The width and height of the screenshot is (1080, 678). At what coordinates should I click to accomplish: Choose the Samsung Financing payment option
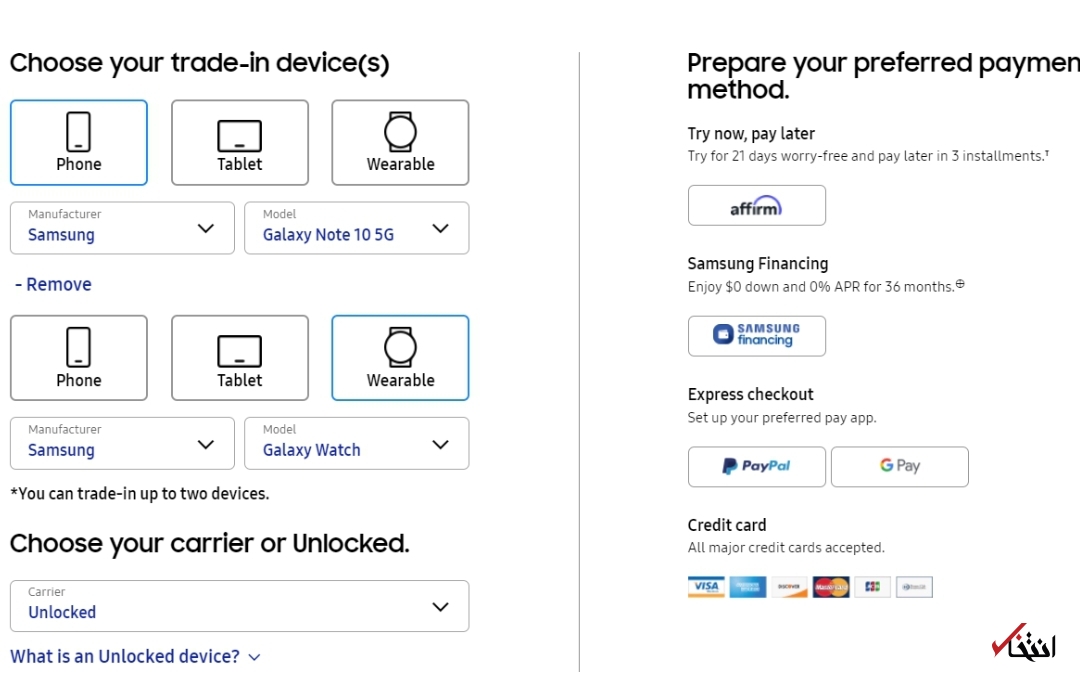pyautogui.click(x=756, y=336)
